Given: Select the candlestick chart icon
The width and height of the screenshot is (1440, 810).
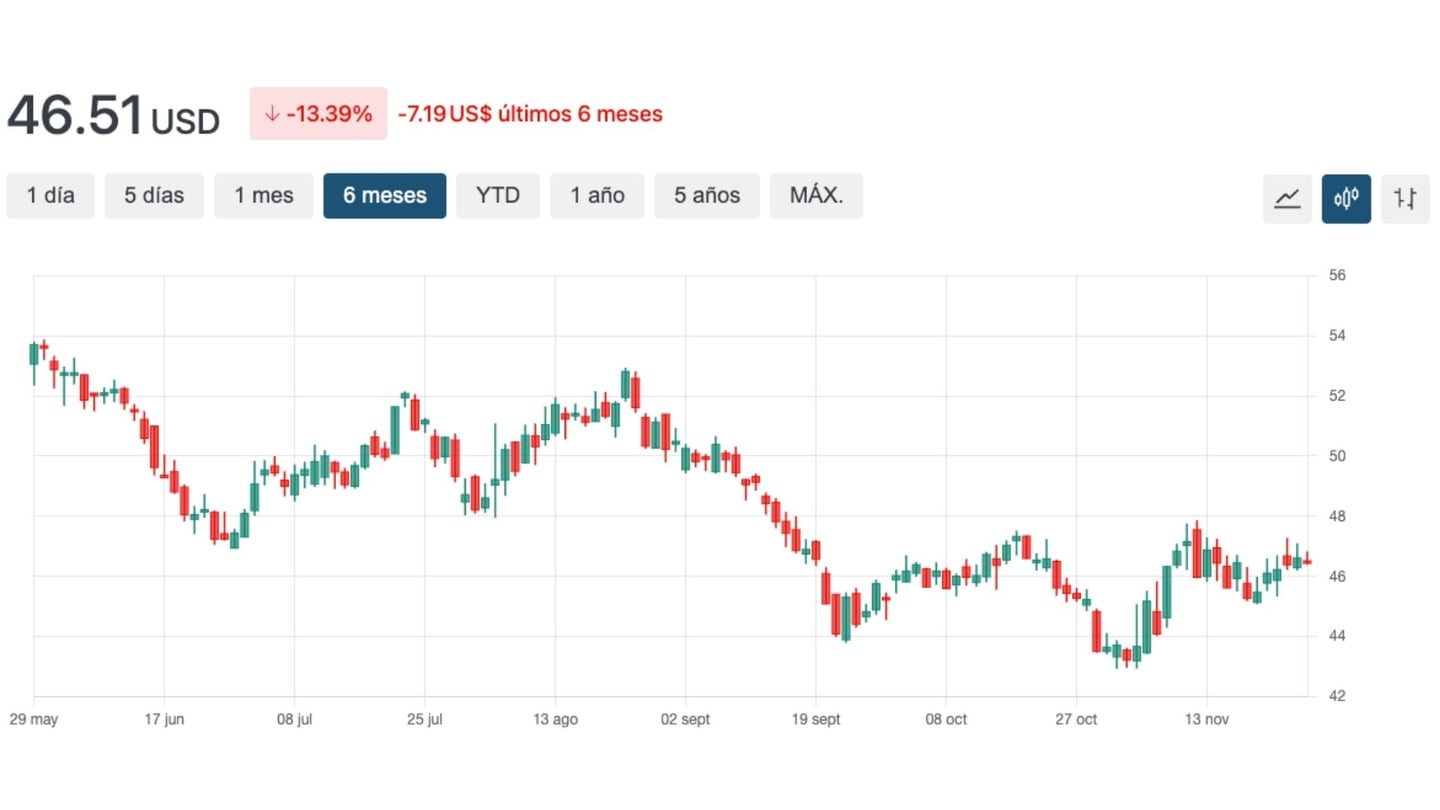Looking at the screenshot, I should [x=1346, y=198].
